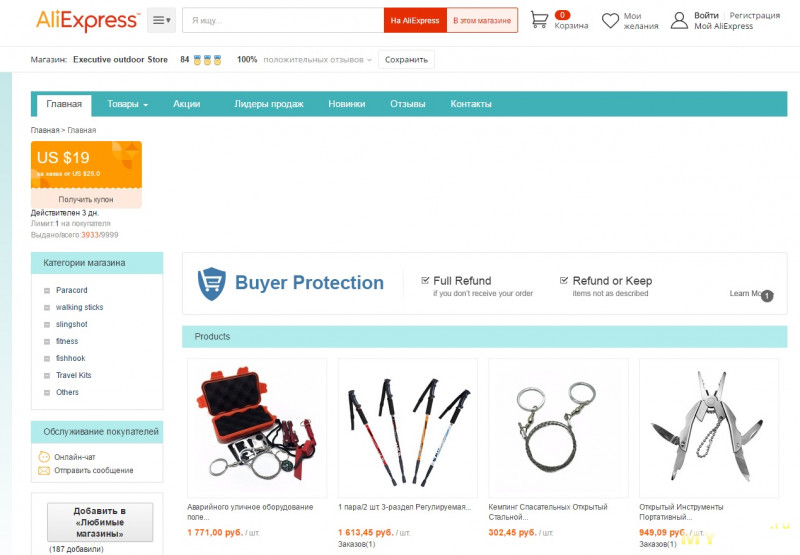Click the send message envelope icon
The image size is (800, 555).
tap(44, 470)
